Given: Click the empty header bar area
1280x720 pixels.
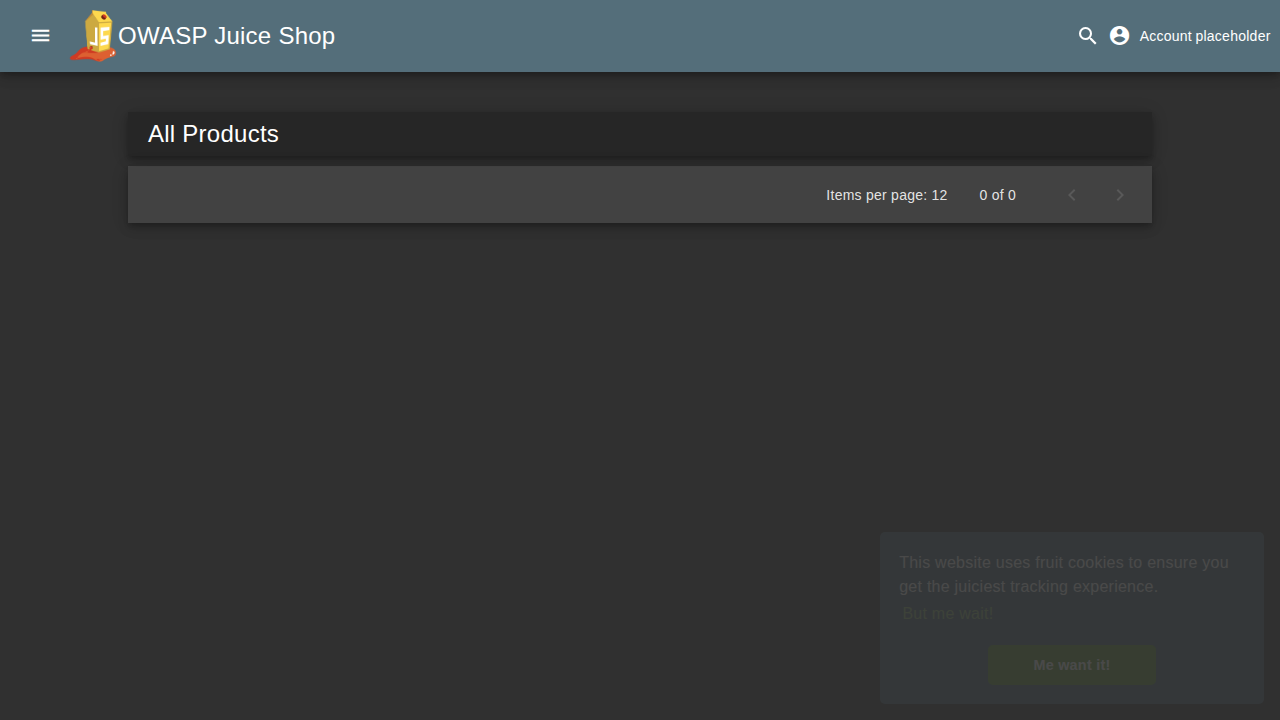Looking at the screenshot, I should click(700, 36).
